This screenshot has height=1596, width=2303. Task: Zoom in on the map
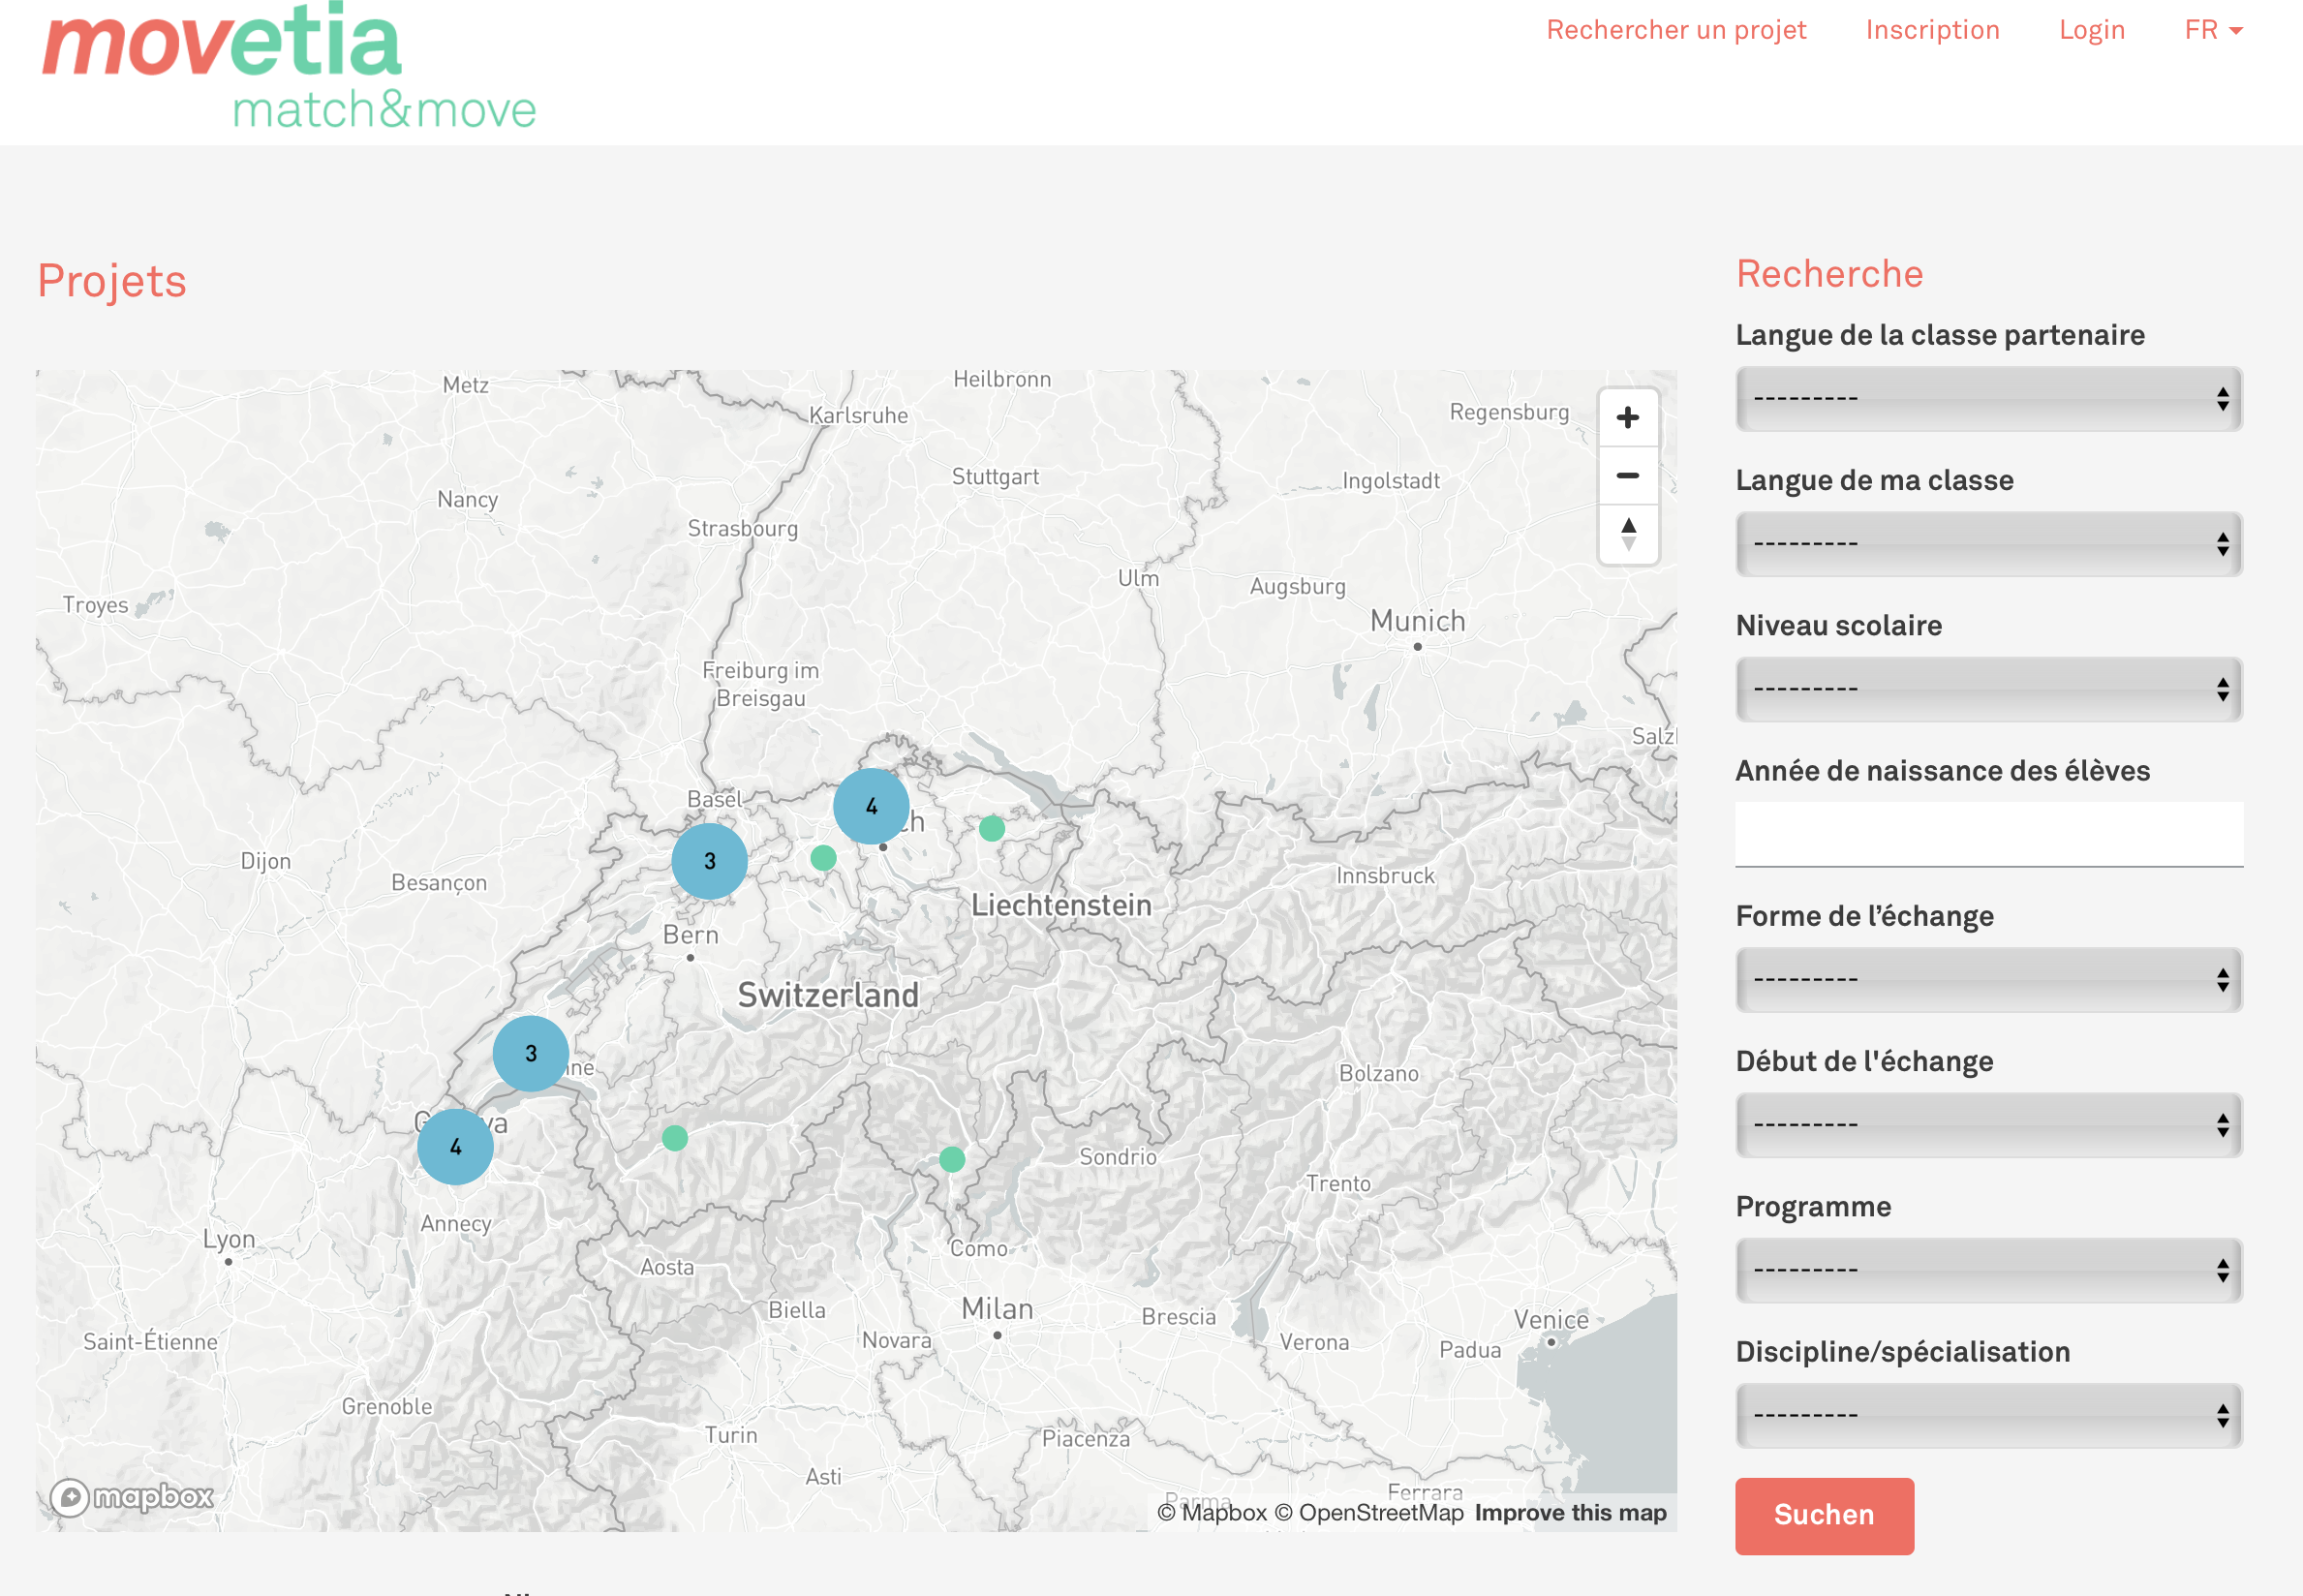point(1628,418)
